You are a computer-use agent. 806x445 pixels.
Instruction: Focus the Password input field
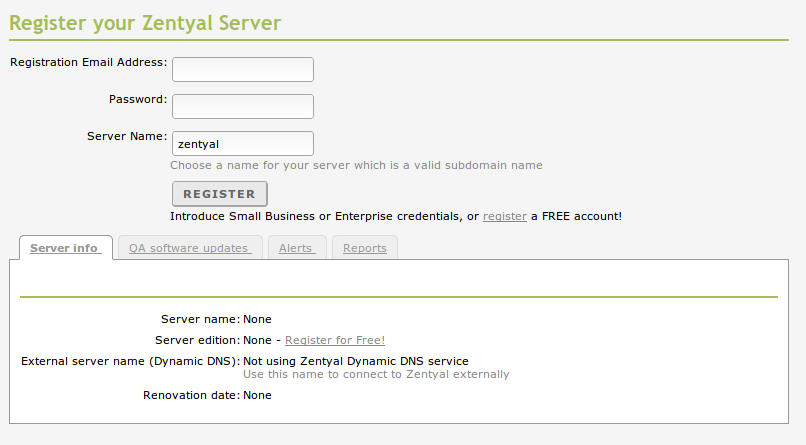click(x=243, y=106)
